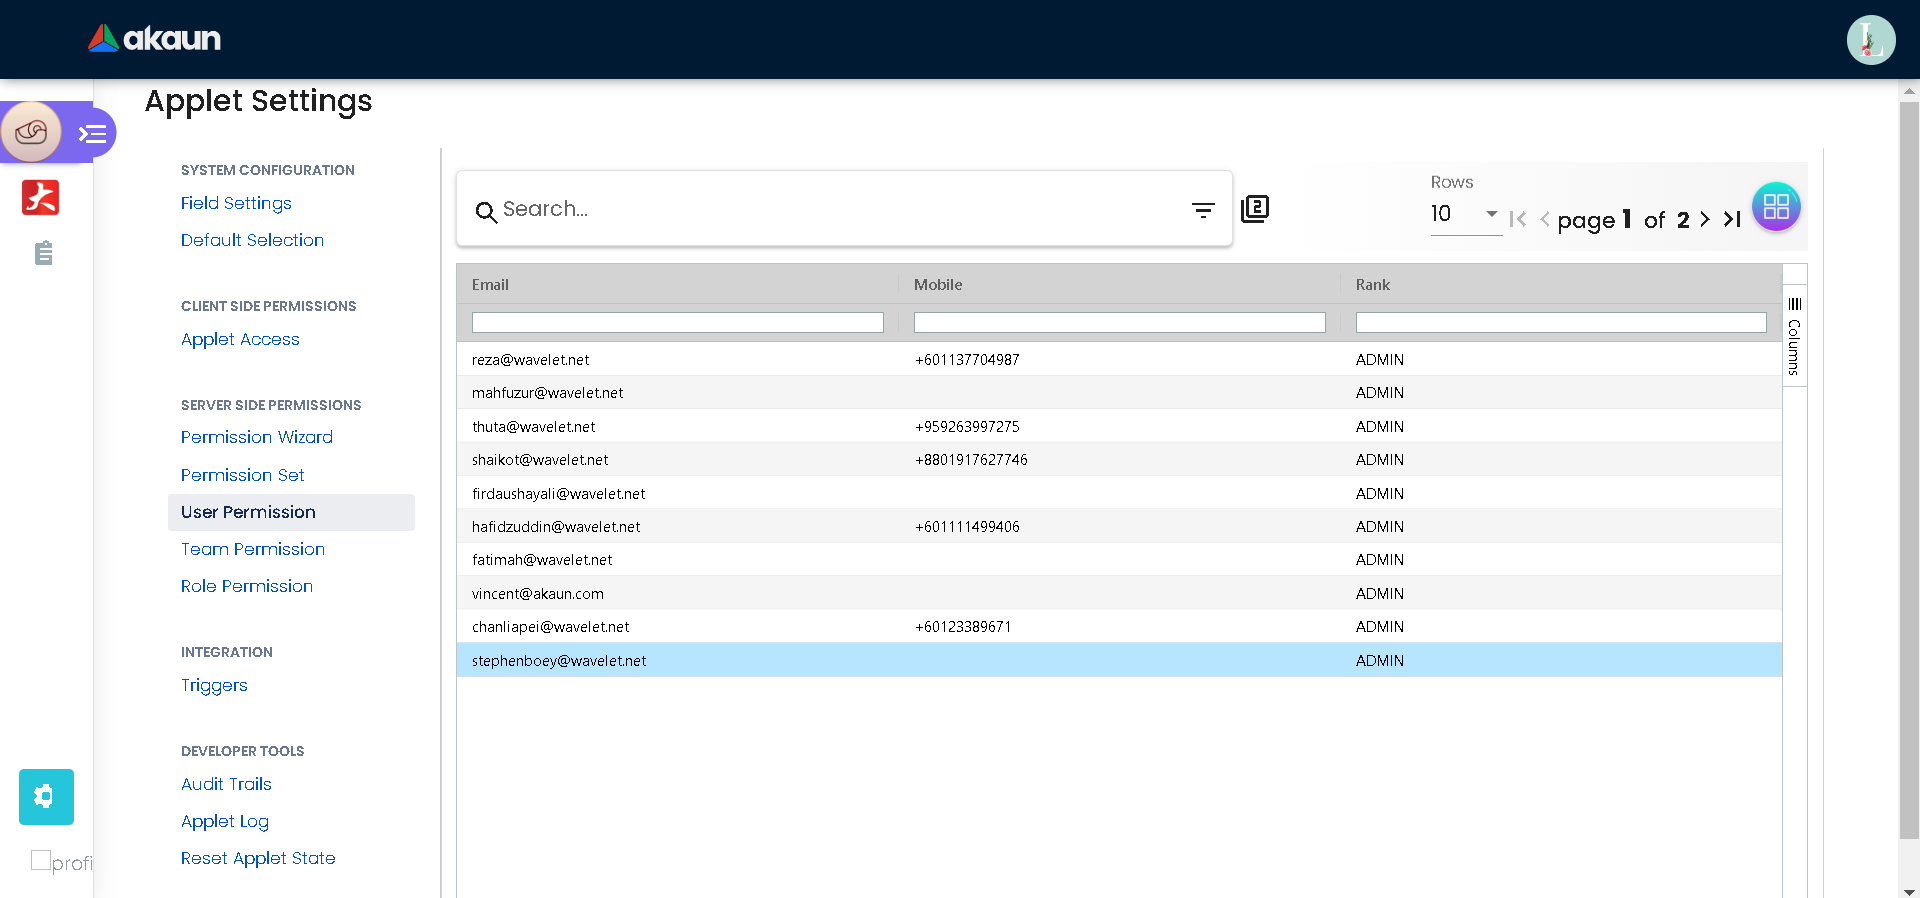Sort by the Email column header

490,285
